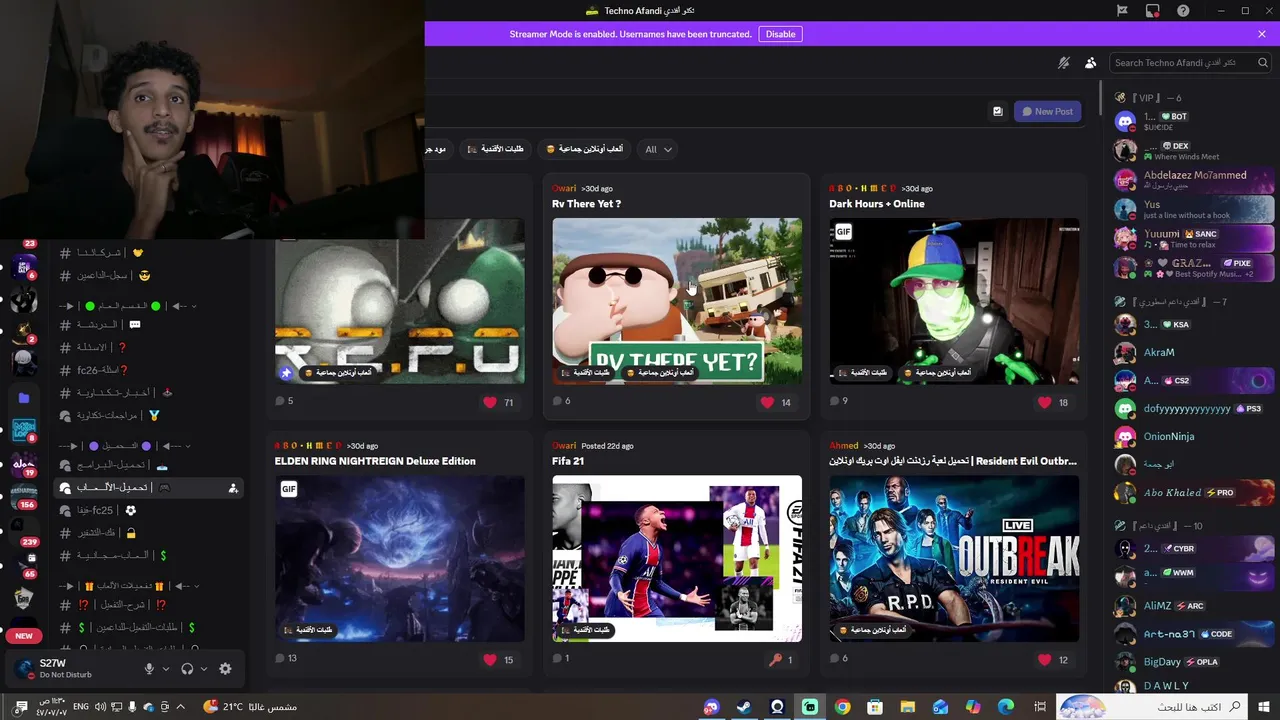Open the ELDEN RING NIGHTREIGN Deluxe Edition post
This screenshot has height=720, width=1280.
click(x=375, y=461)
